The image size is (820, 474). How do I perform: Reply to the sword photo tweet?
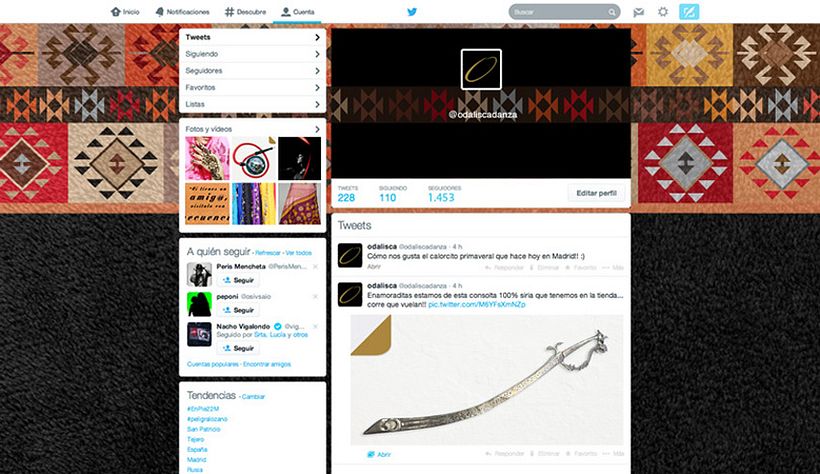pos(504,454)
